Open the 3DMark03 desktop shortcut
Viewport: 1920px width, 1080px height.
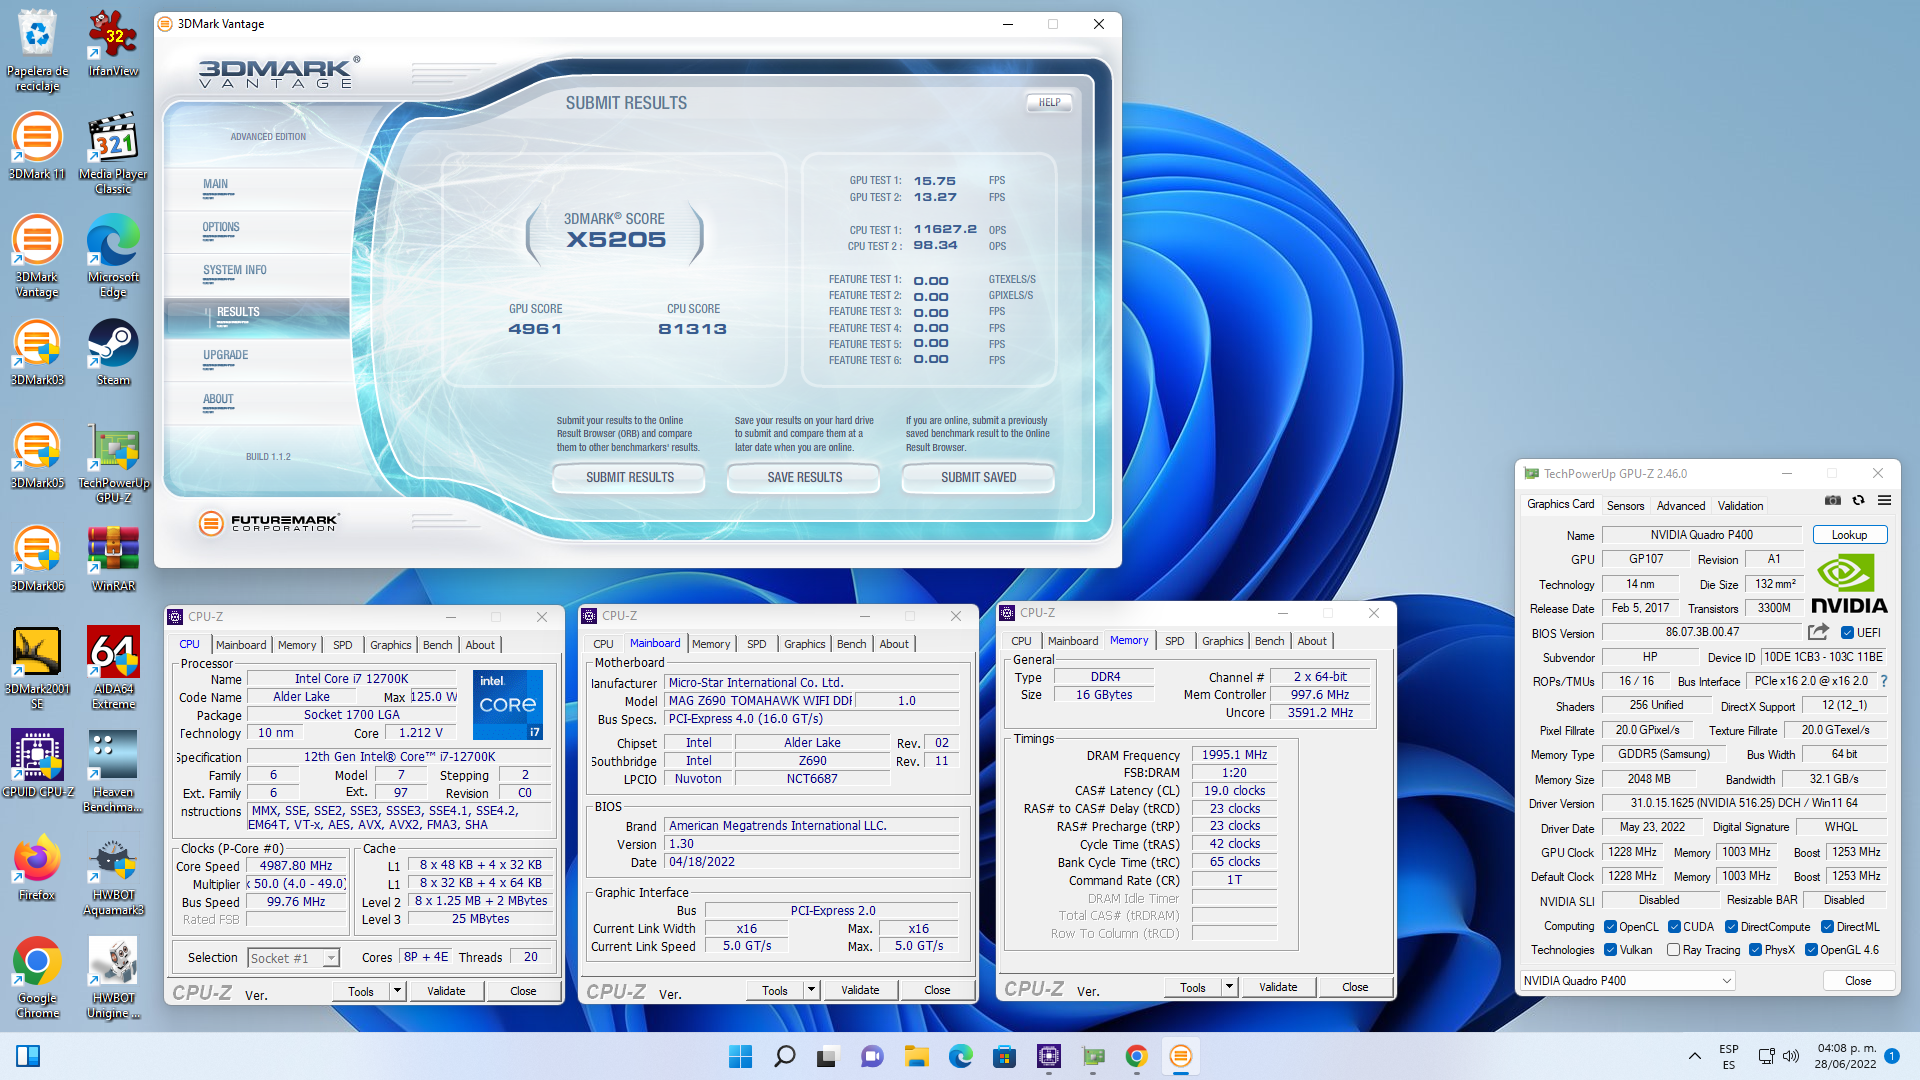pyautogui.click(x=37, y=352)
